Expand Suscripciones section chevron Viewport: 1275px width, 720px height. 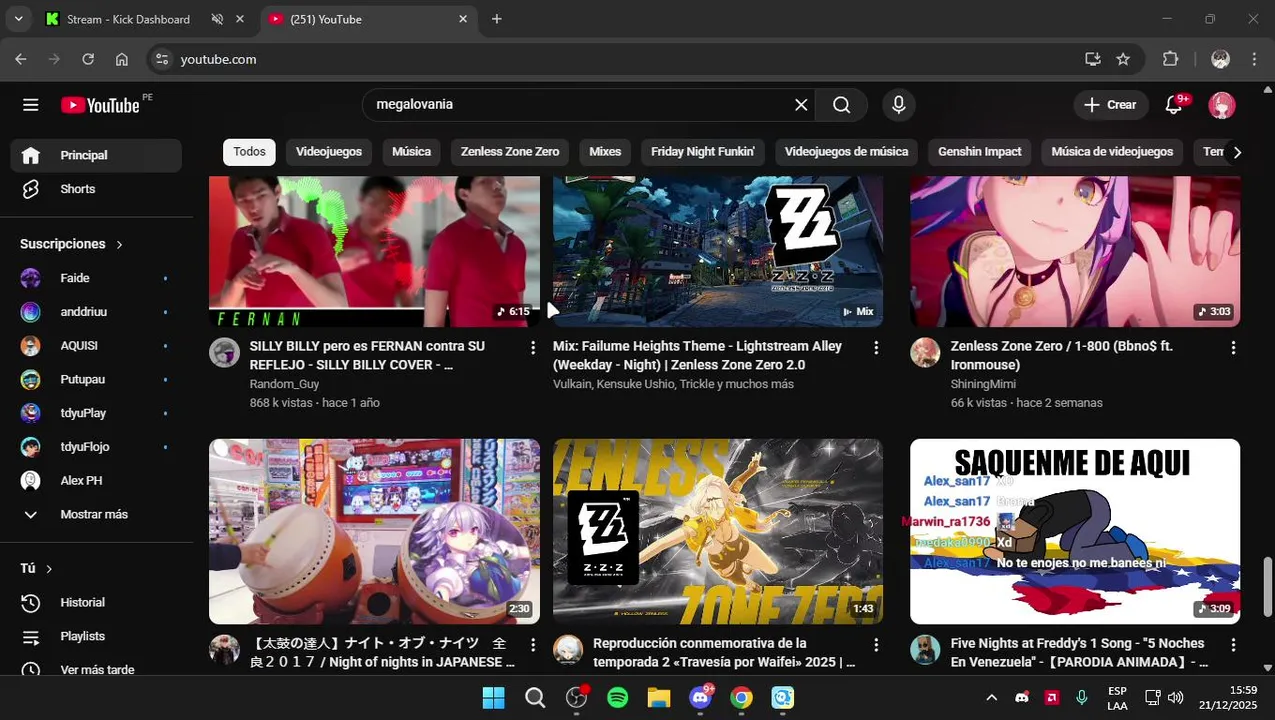tap(119, 244)
